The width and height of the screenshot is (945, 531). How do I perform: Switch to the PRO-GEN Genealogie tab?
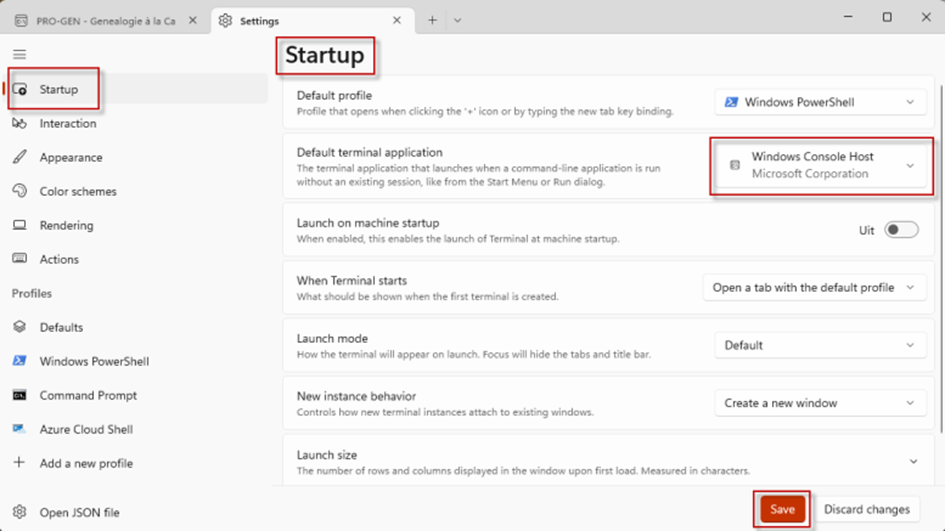(x=98, y=20)
